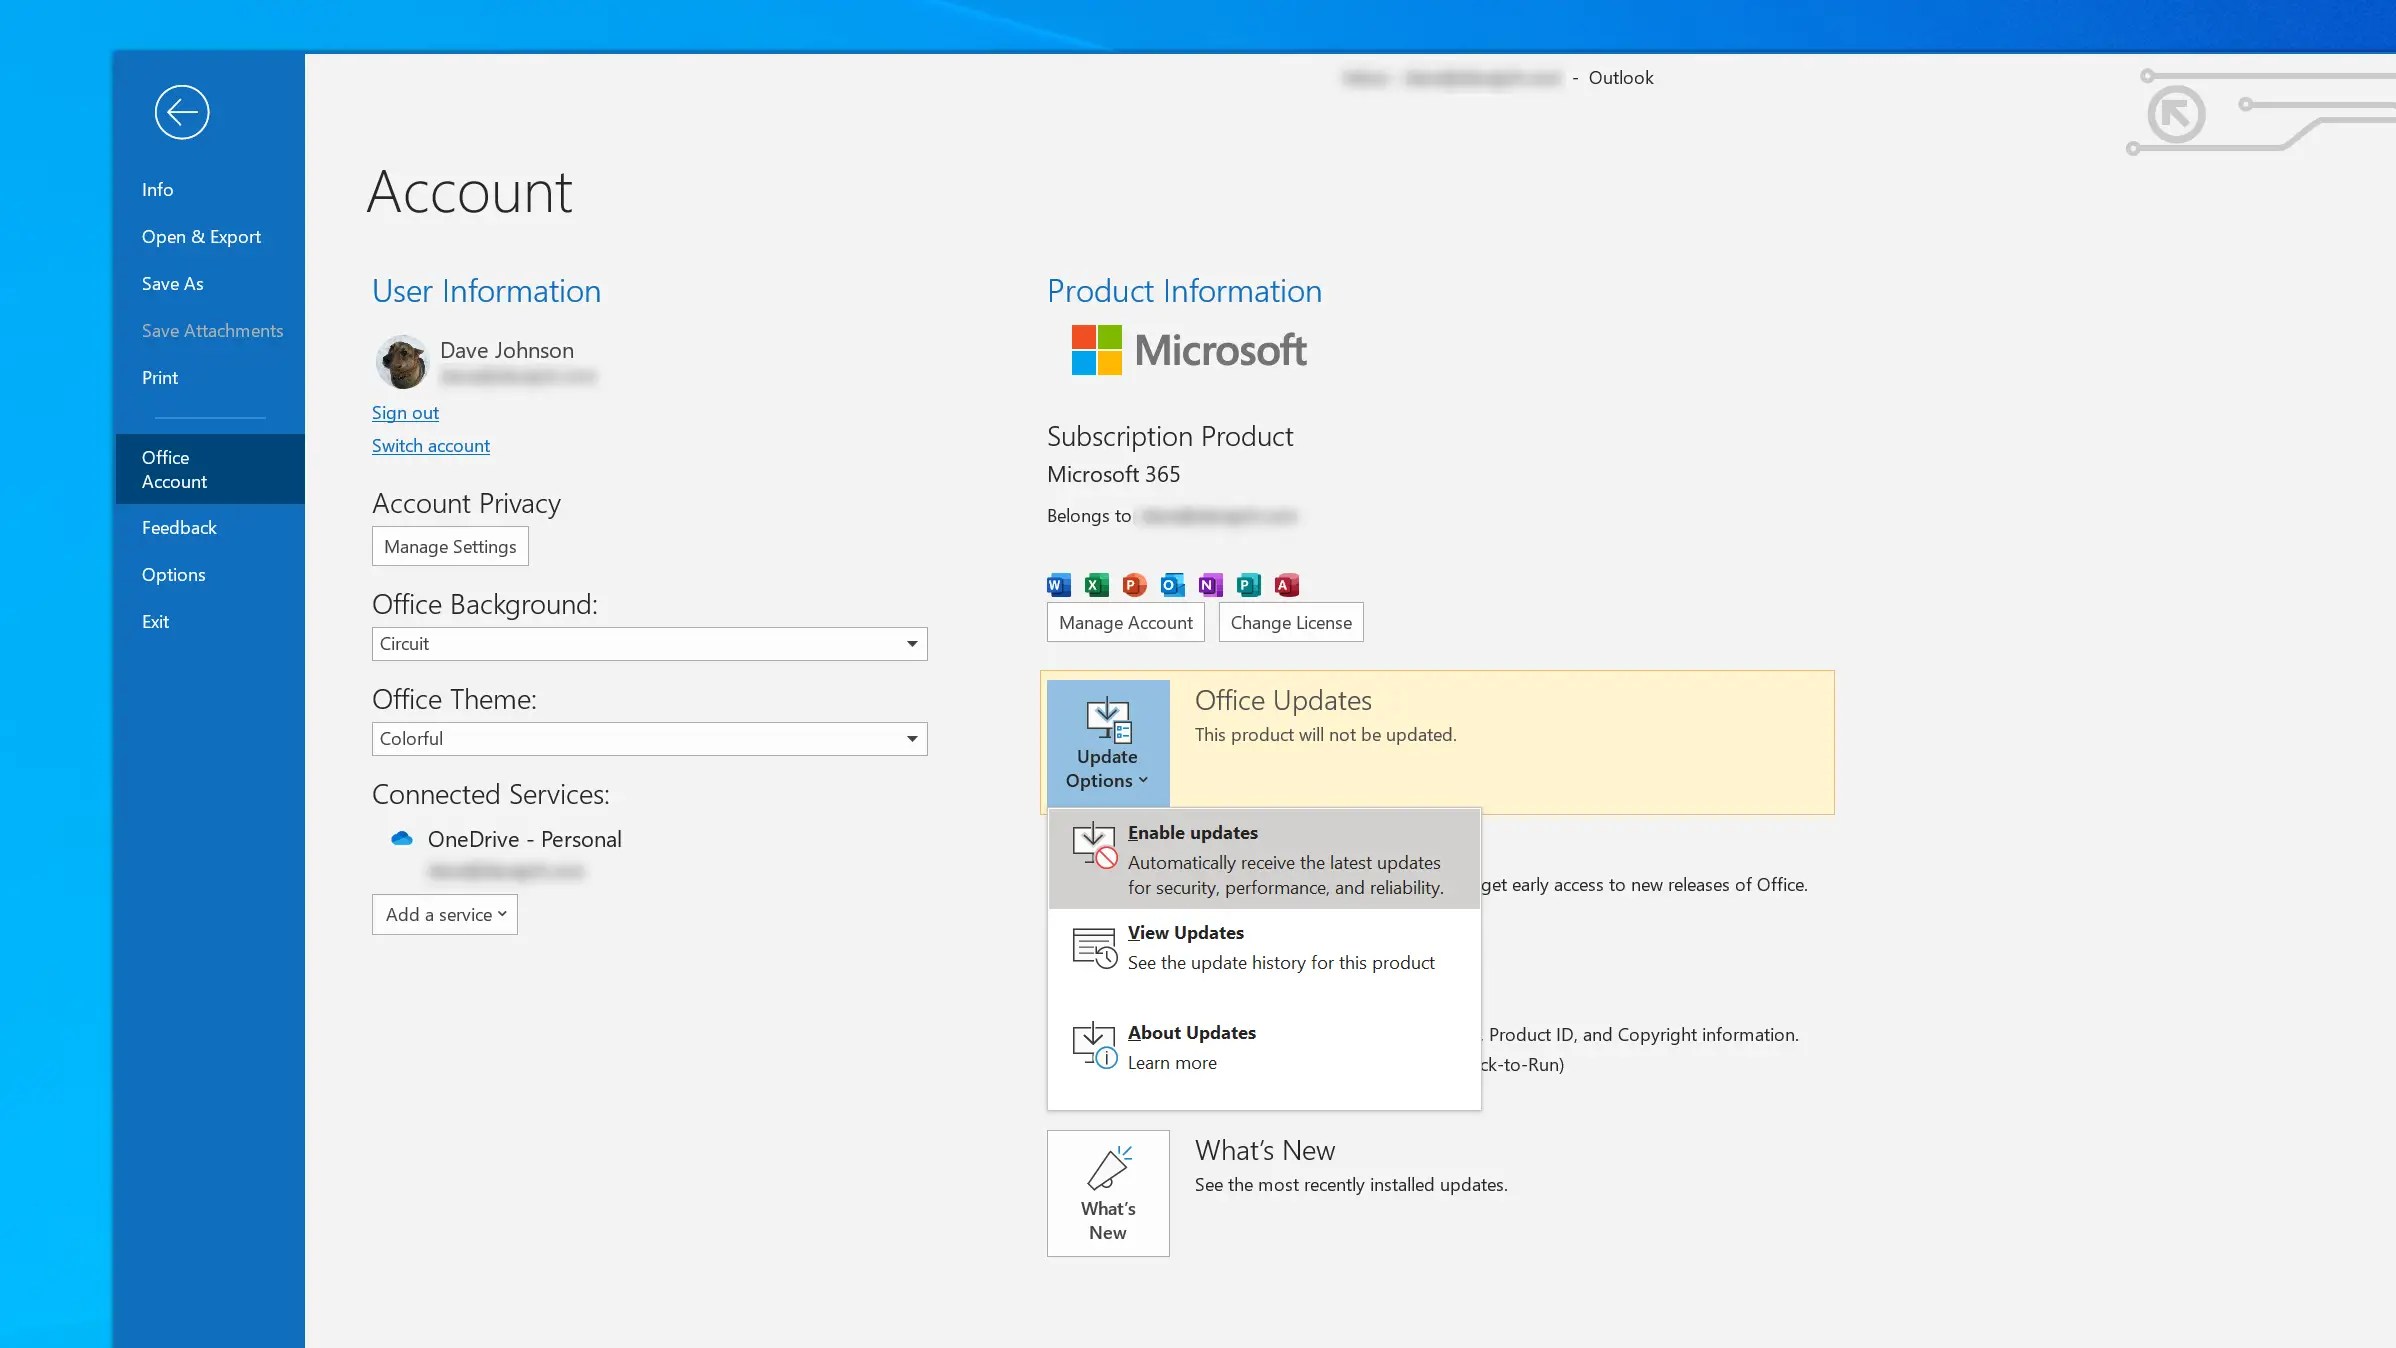Click the Publisher app icon
This screenshot has height=1348, width=2396.
(1248, 585)
